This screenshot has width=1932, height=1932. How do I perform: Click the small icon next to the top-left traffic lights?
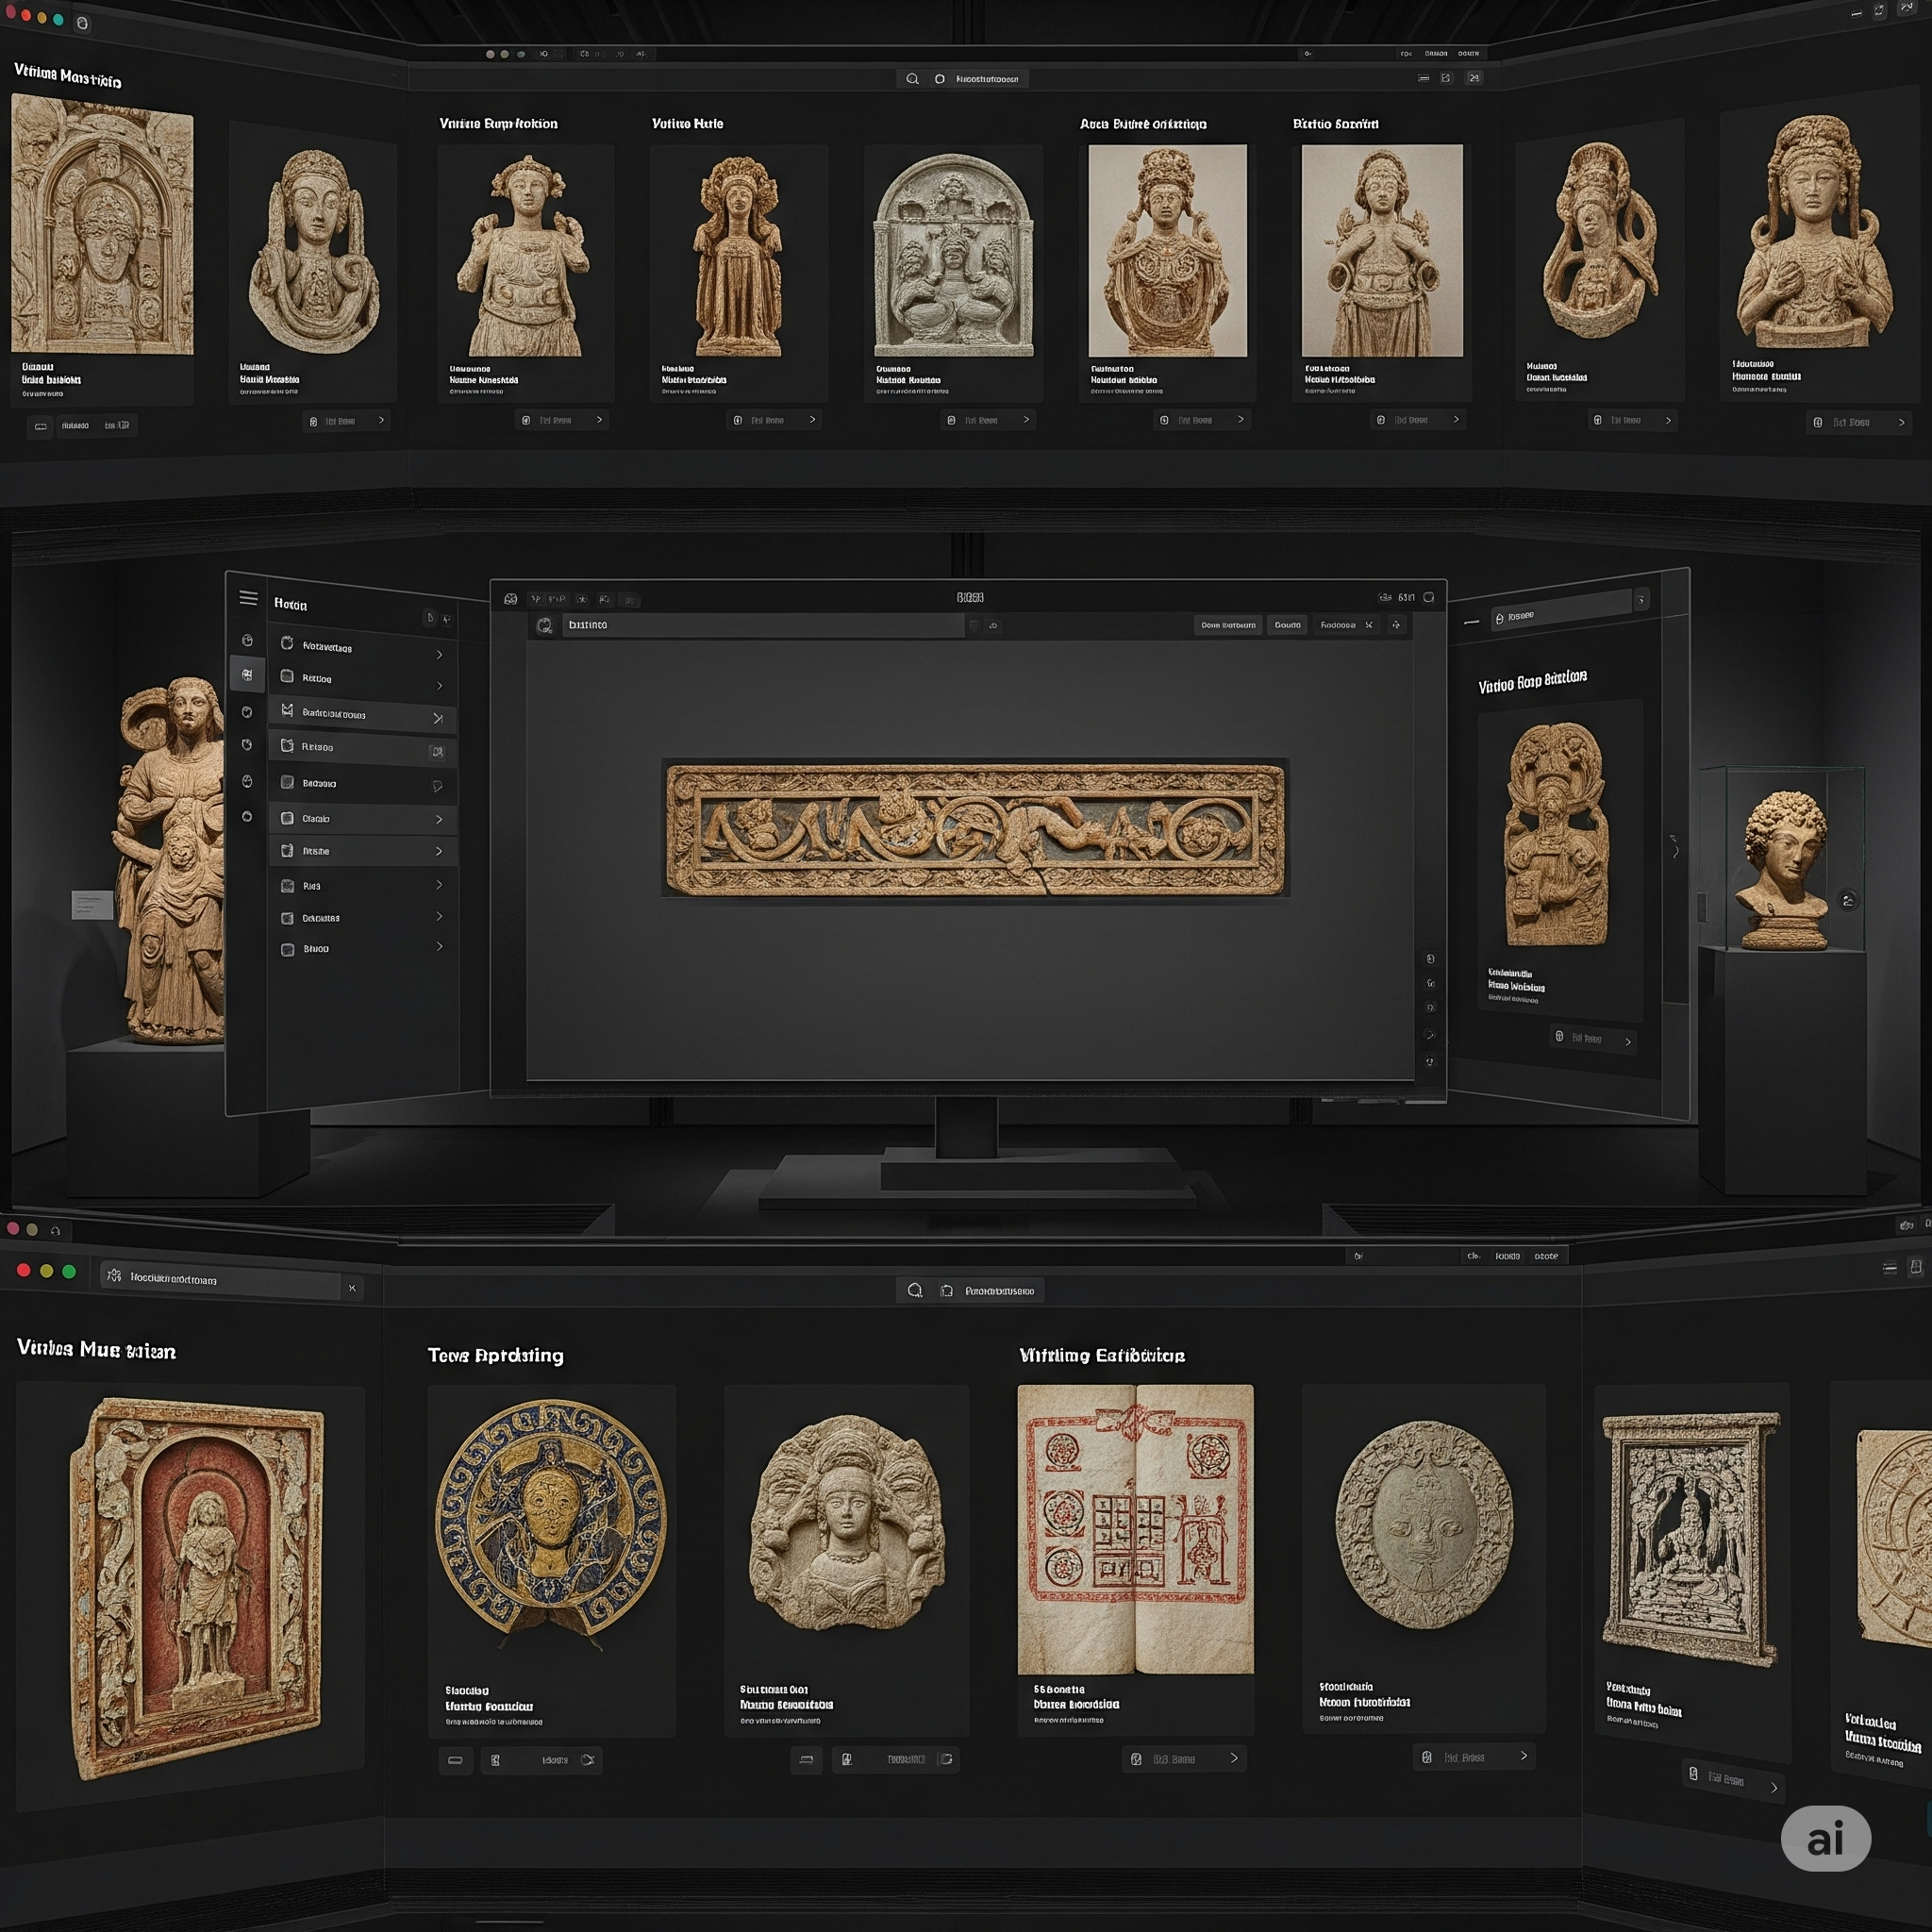[x=82, y=23]
